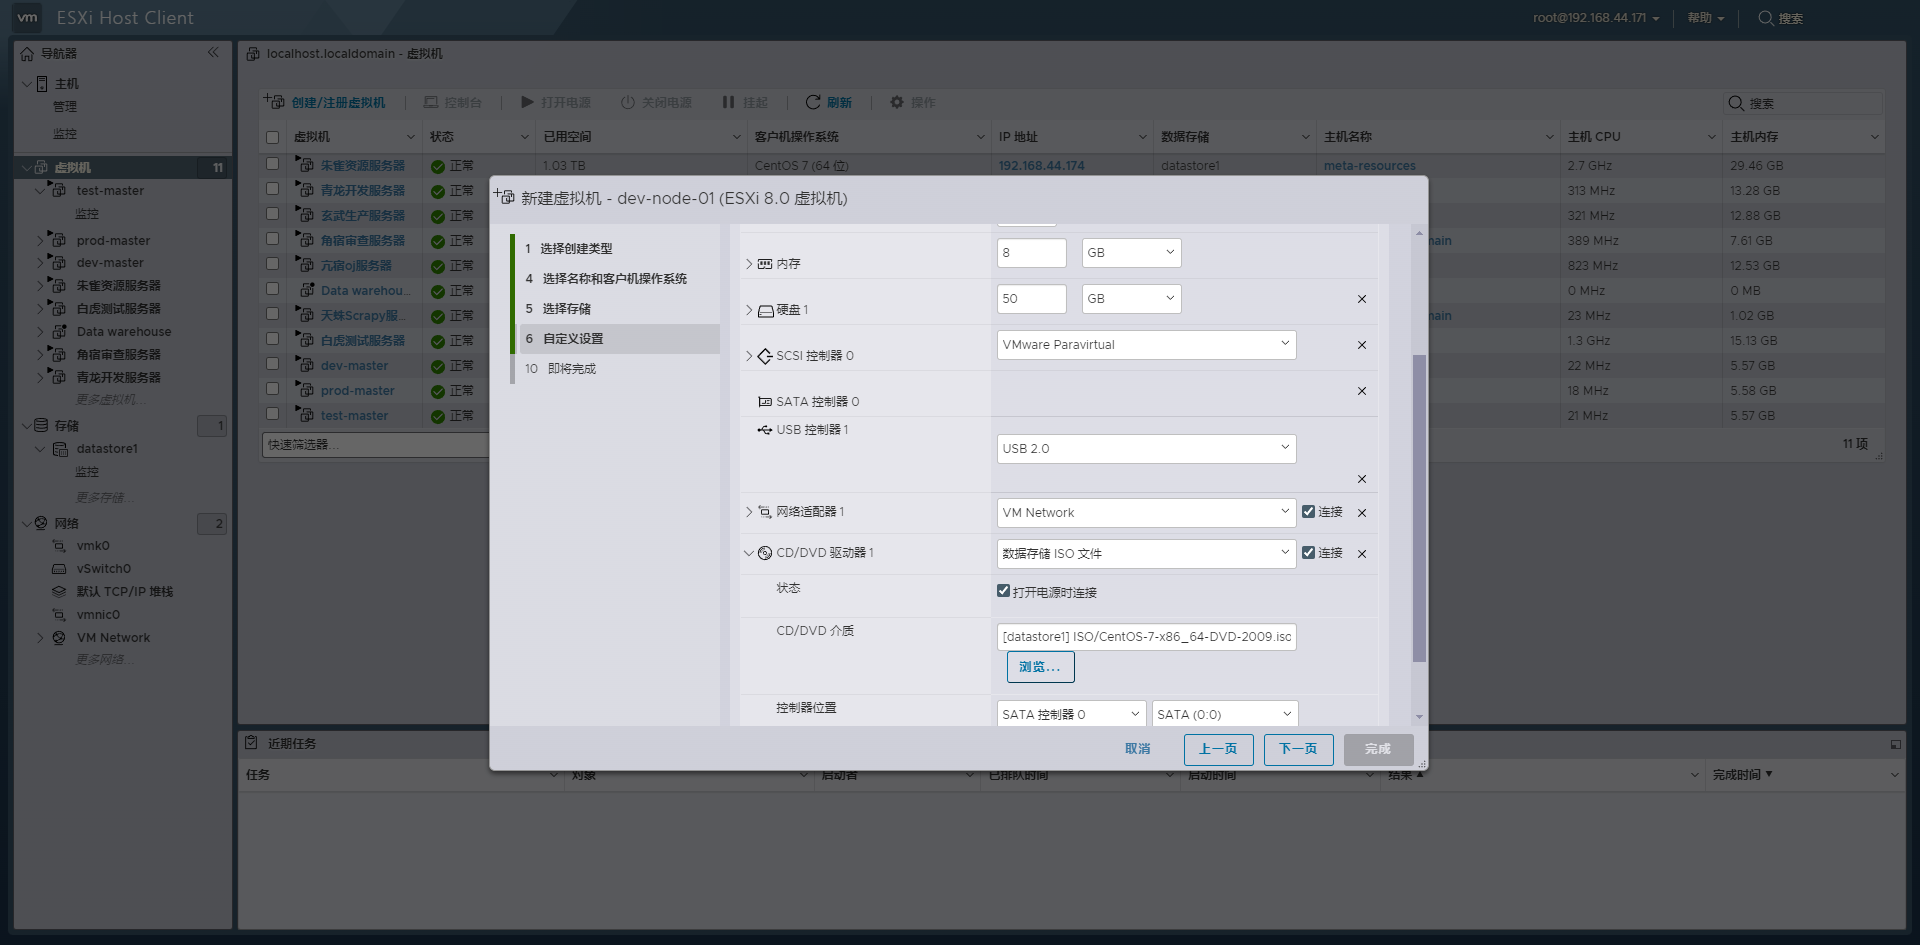
Task: Click the vmk0 adapter icon in navigator
Action: (59, 546)
